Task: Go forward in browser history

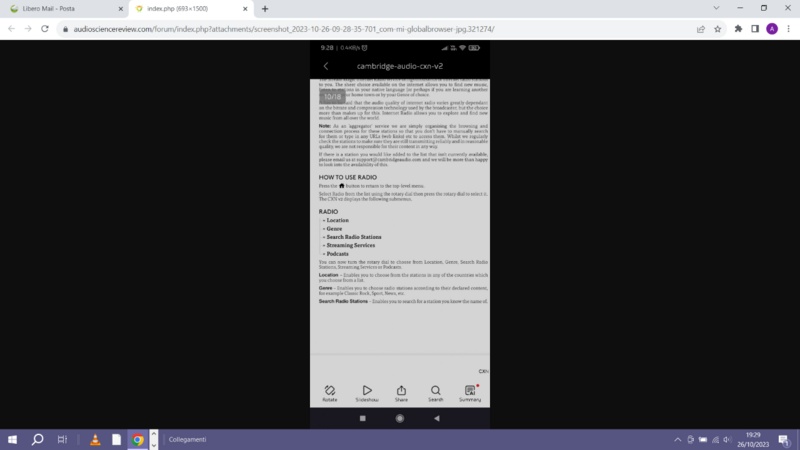Action: (x=28, y=29)
